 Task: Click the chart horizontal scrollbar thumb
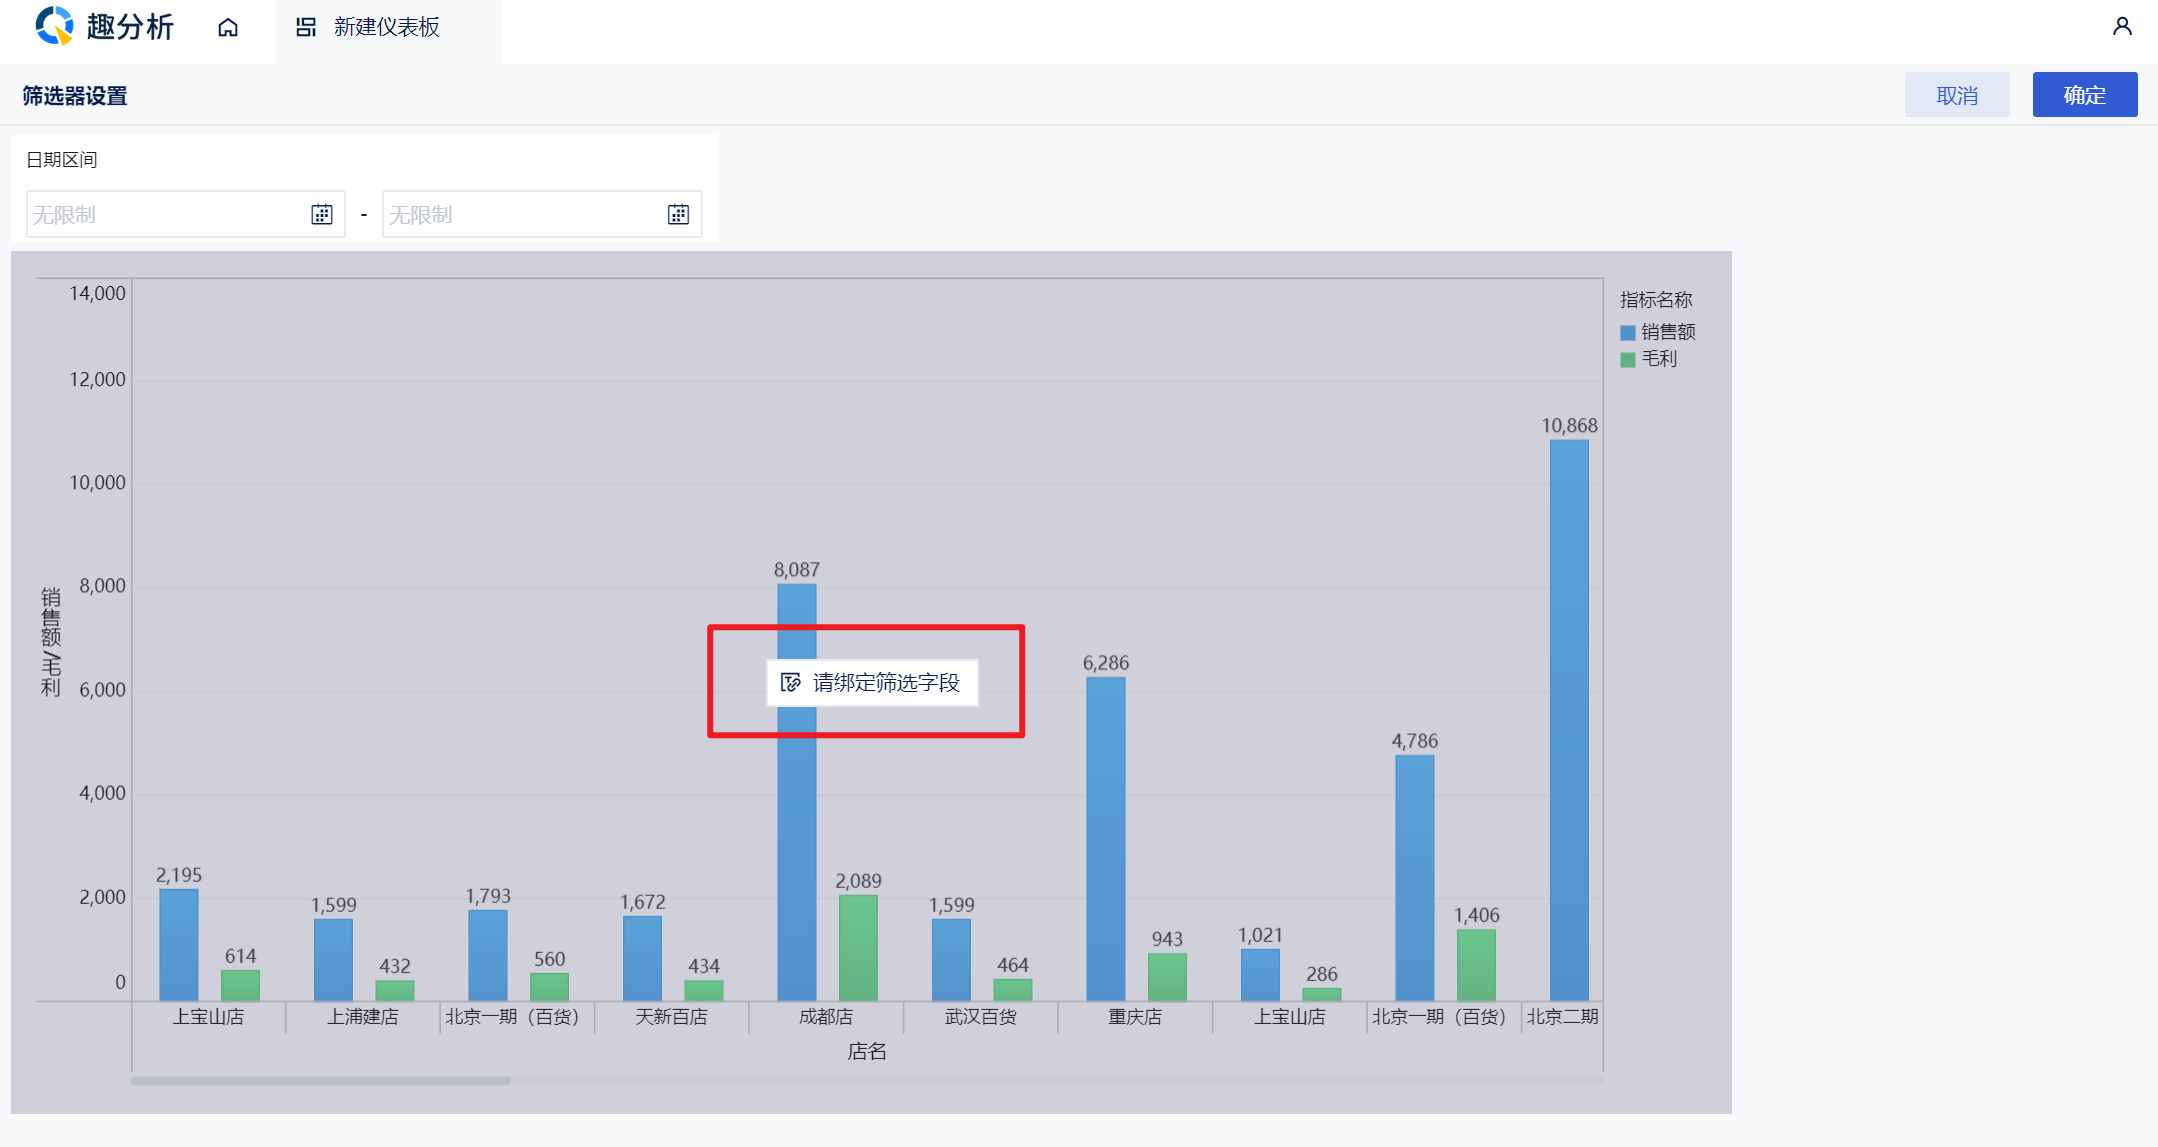[x=320, y=1081]
